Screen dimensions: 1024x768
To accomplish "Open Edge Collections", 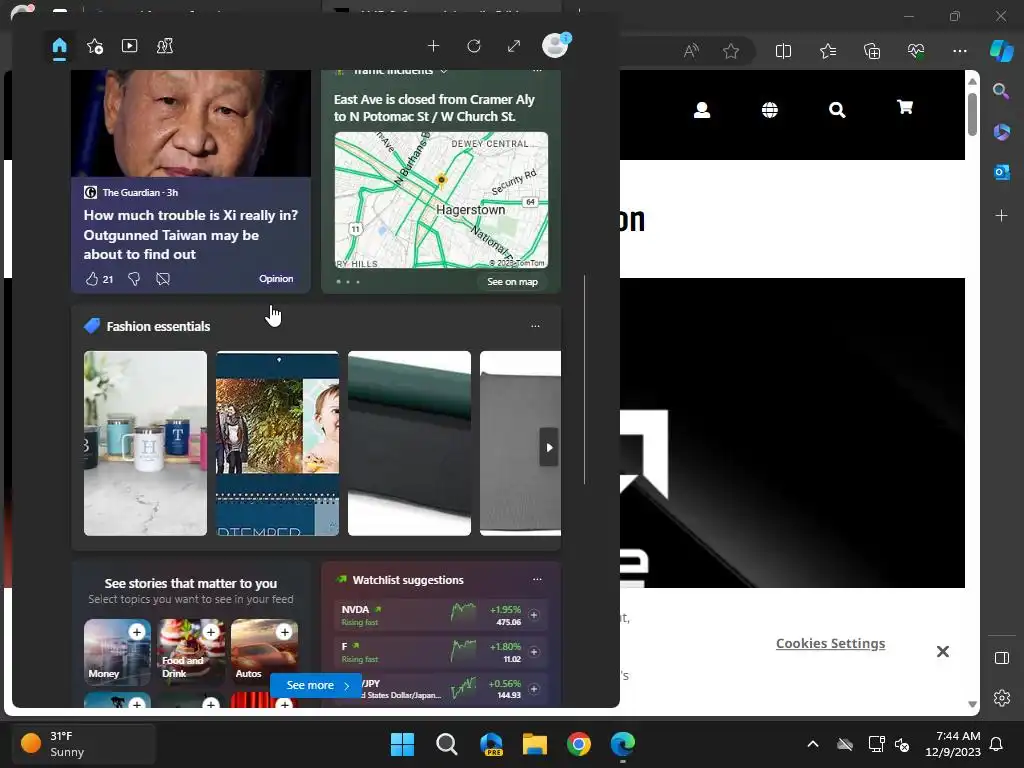I will 872,51.
